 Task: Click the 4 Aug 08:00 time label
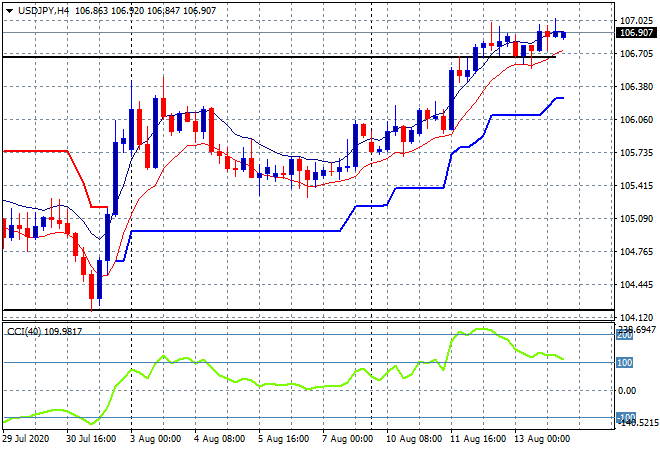pyautogui.click(x=219, y=439)
